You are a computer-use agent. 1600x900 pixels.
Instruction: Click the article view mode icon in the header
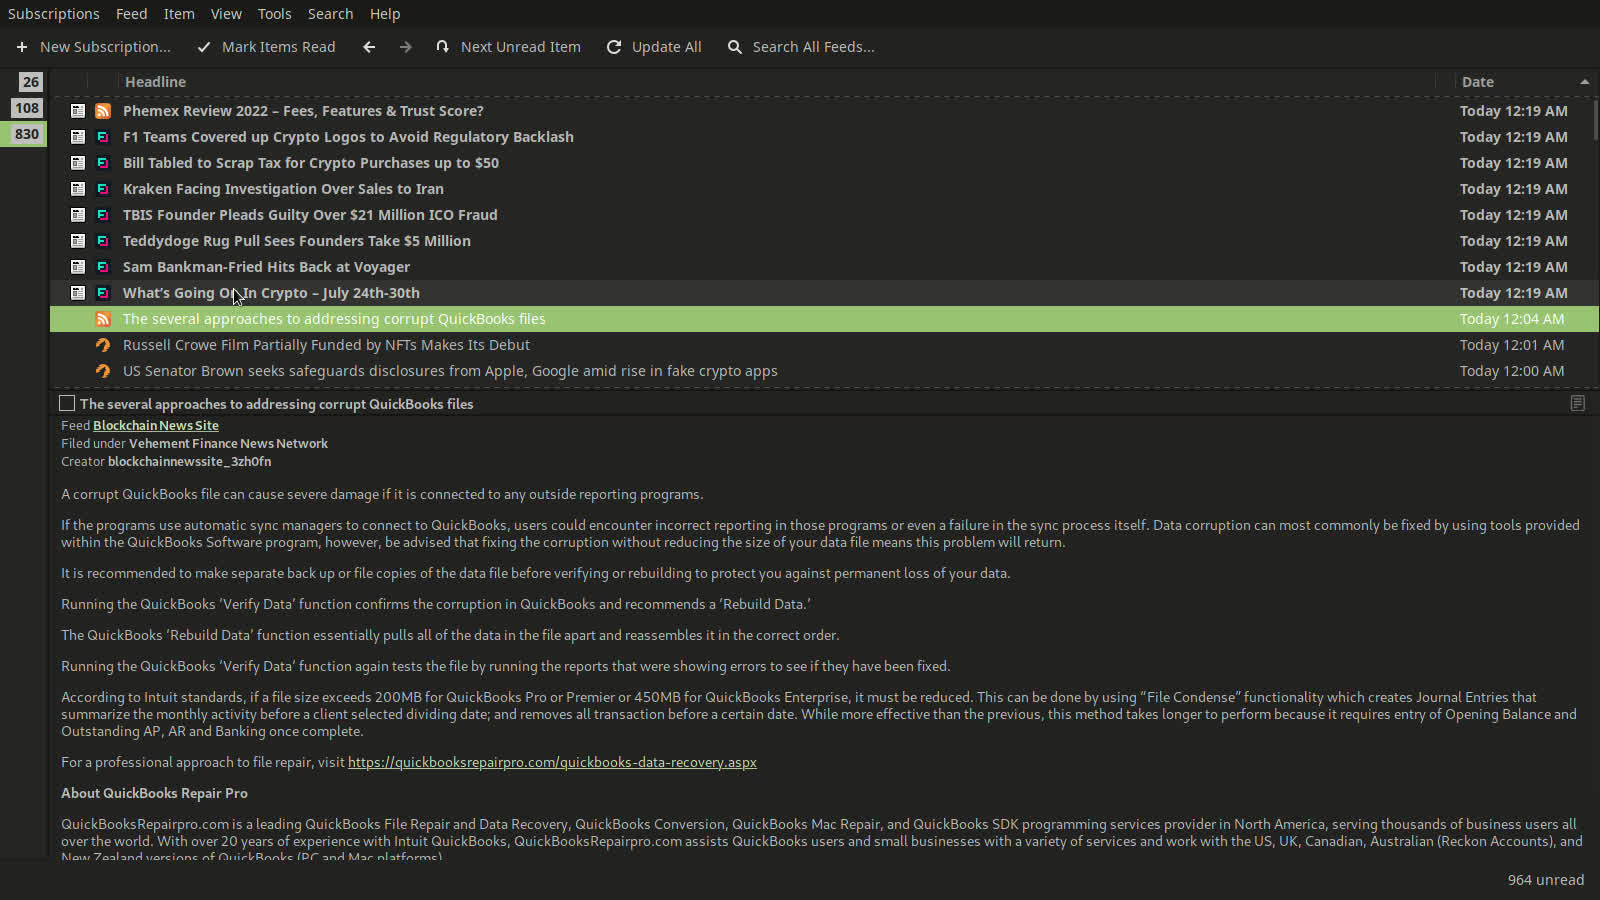pyautogui.click(x=1577, y=403)
